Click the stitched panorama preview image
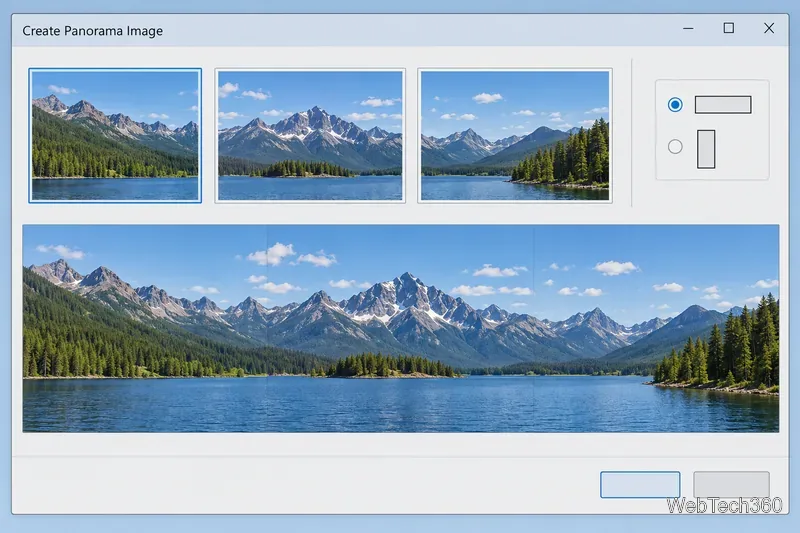The width and height of the screenshot is (800, 533). [401, 328]
